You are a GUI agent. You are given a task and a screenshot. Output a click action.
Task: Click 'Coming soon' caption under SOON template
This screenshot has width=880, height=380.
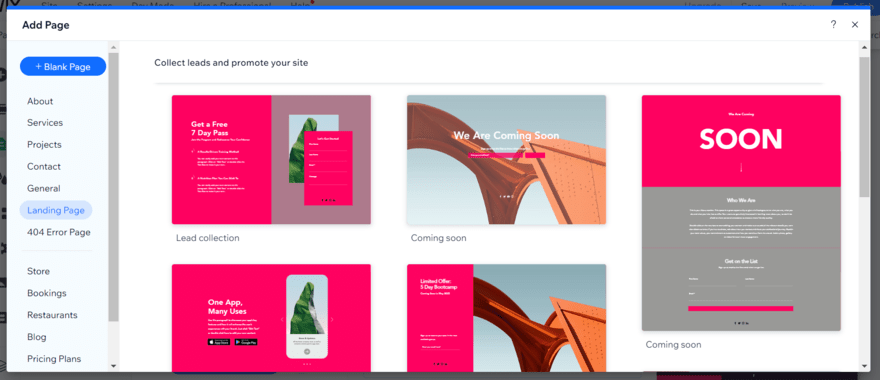pos(673,345)
